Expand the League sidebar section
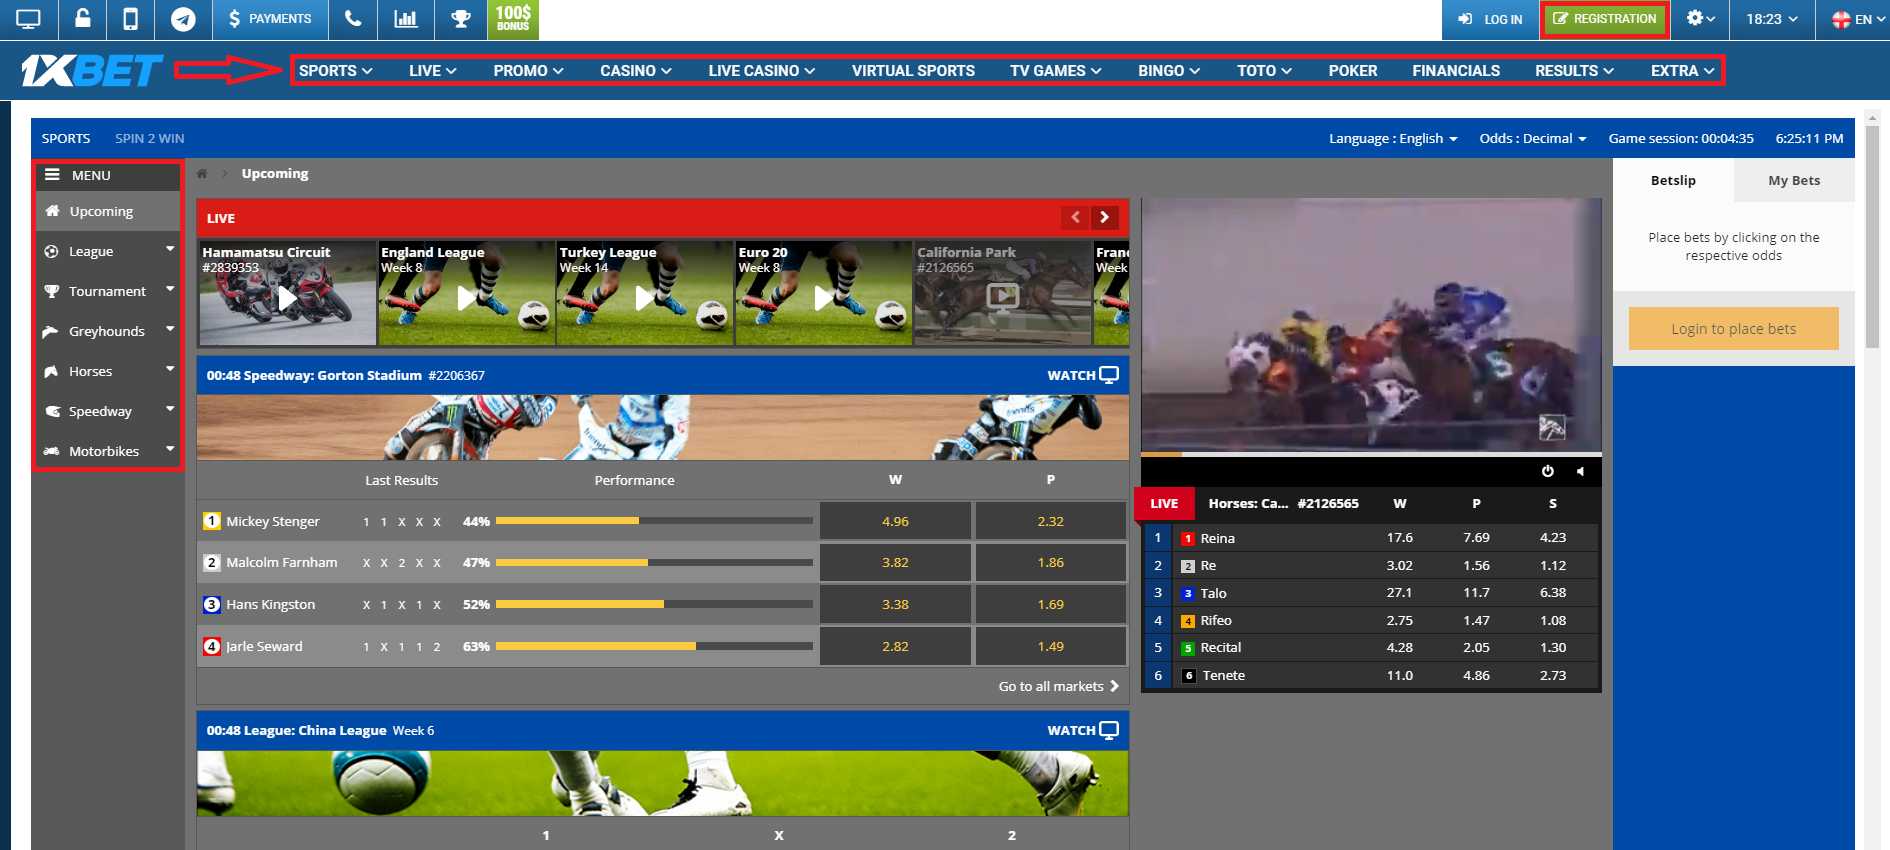 tap(170, 249)
